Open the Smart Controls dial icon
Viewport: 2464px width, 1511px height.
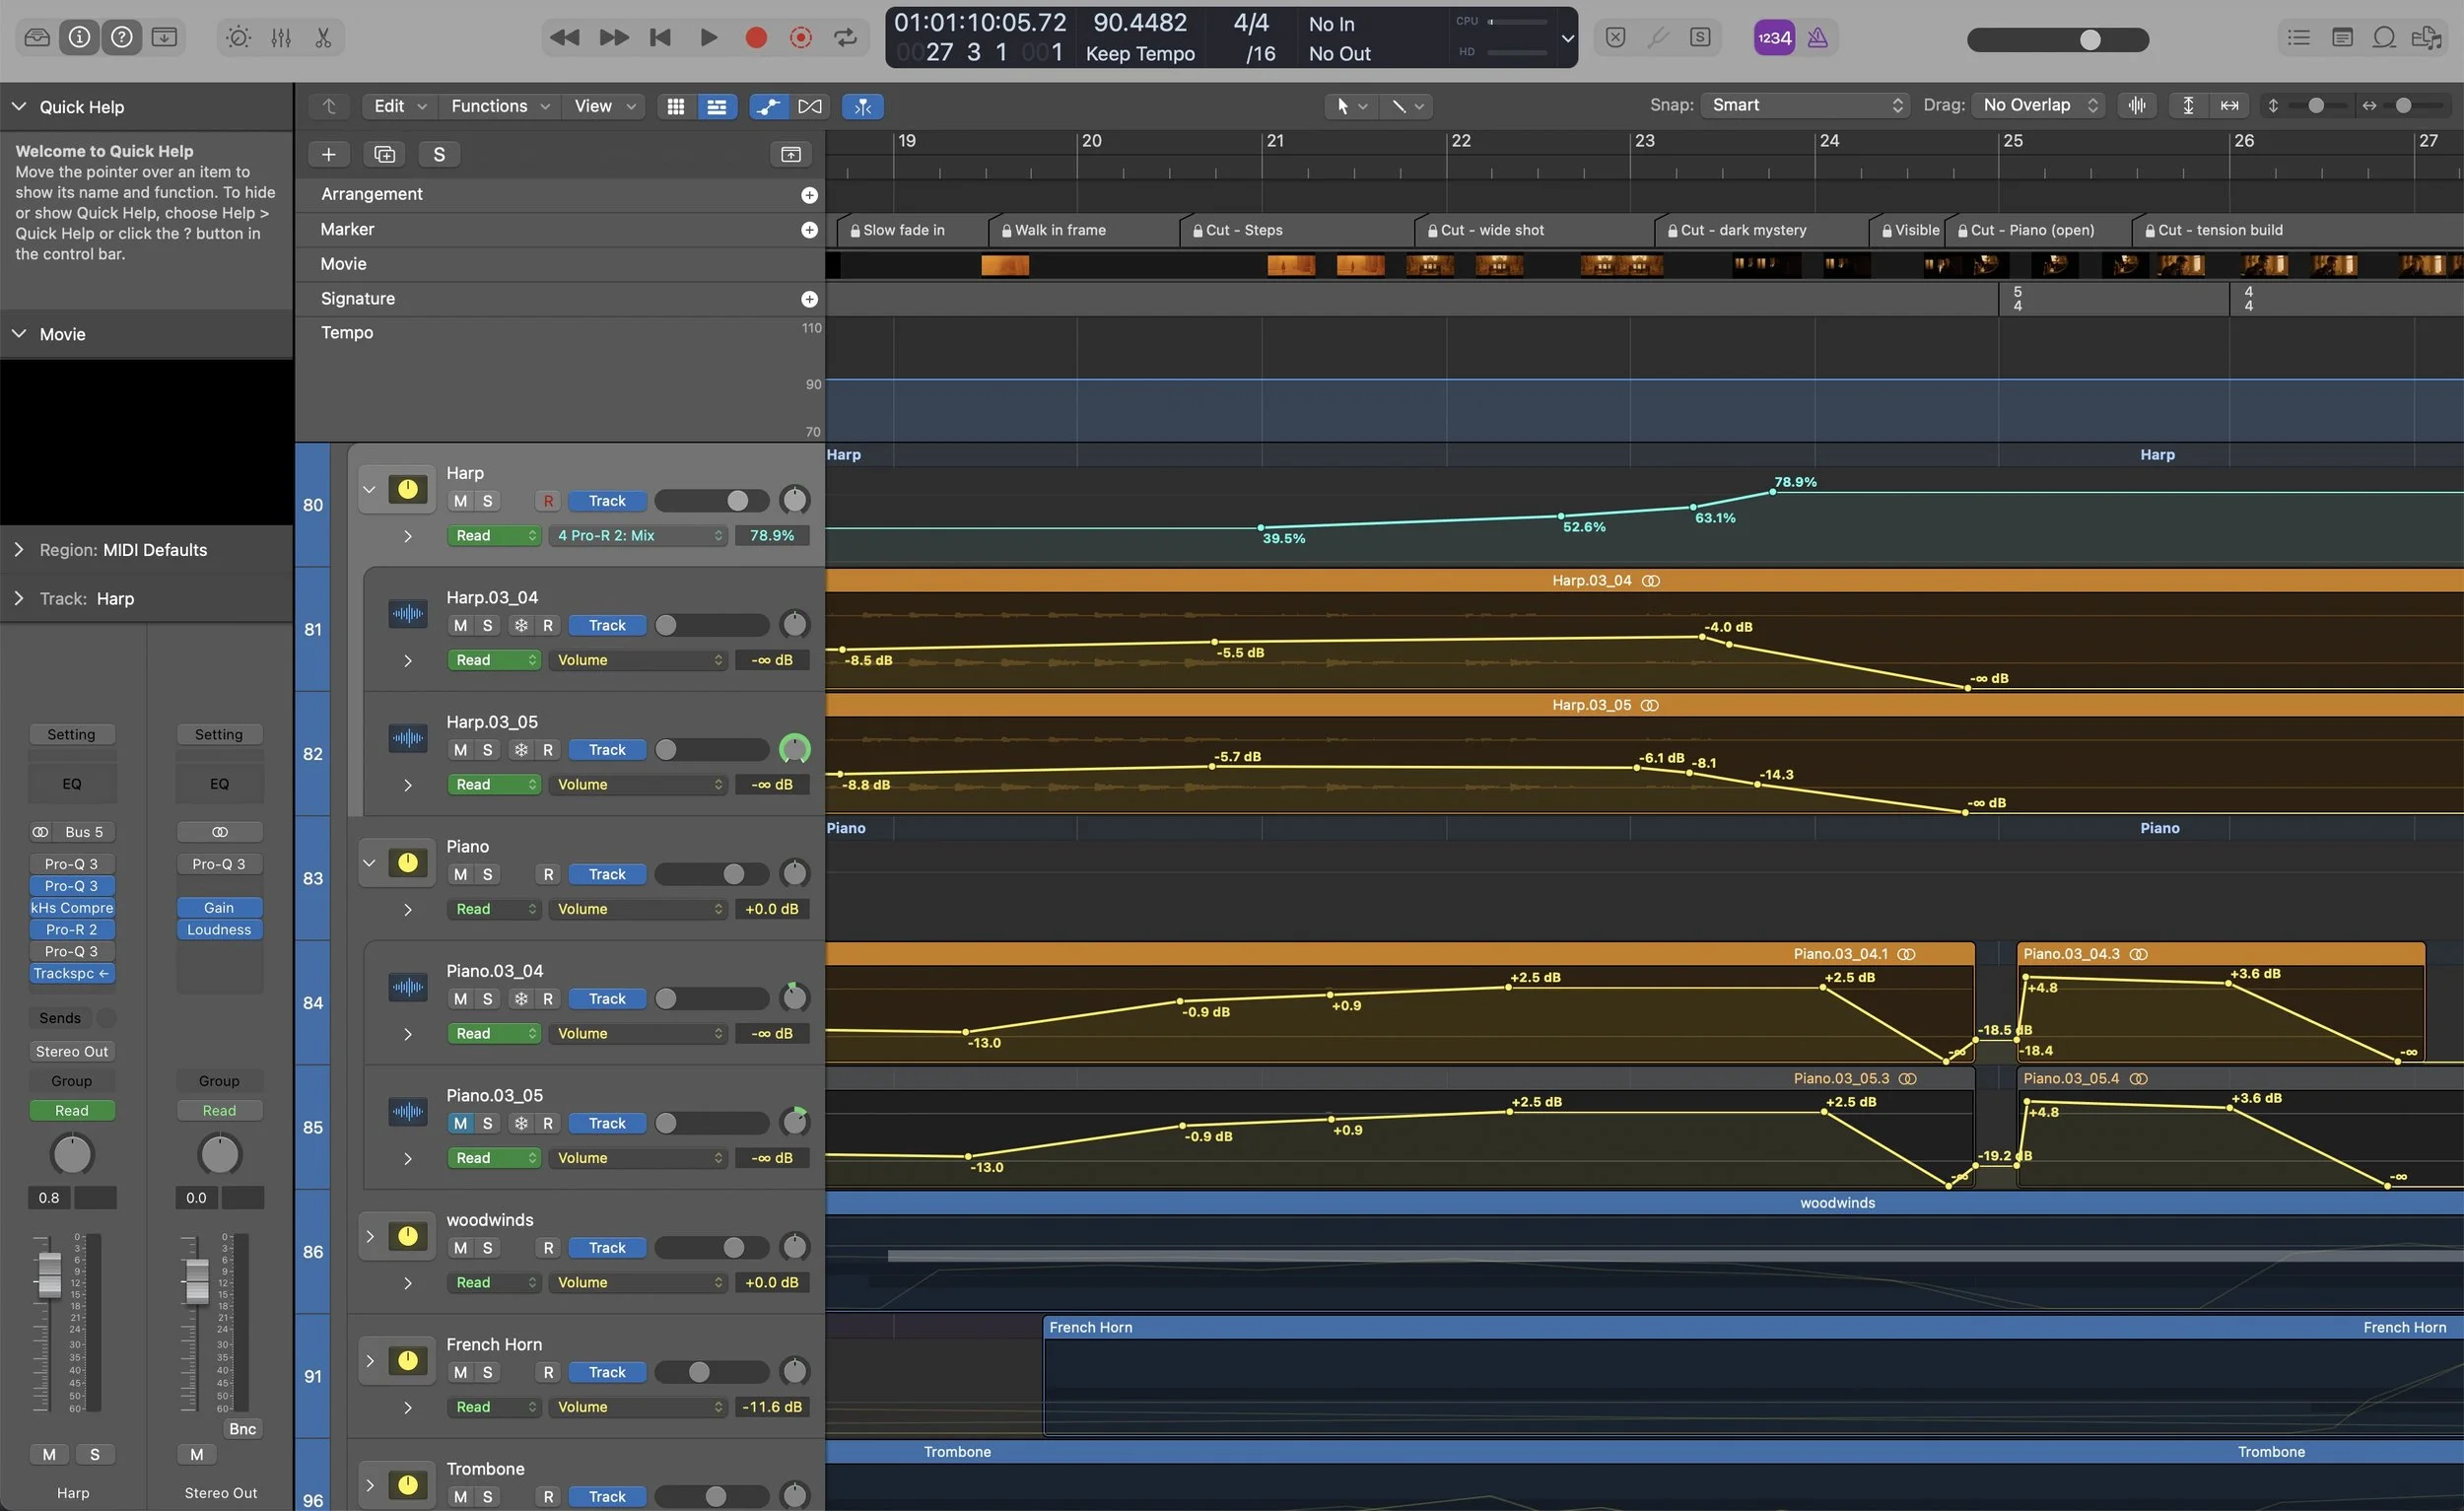coord(238,37)
